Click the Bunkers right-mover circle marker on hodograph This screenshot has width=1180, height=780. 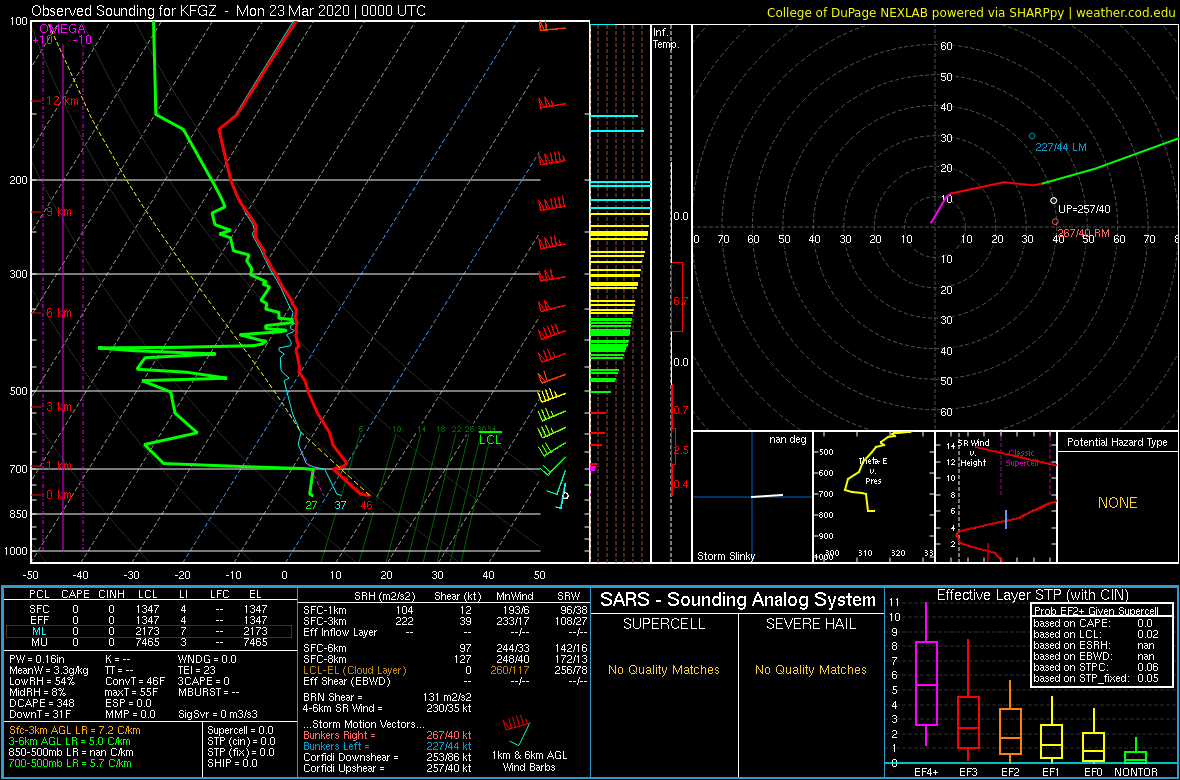point(1055,221)
